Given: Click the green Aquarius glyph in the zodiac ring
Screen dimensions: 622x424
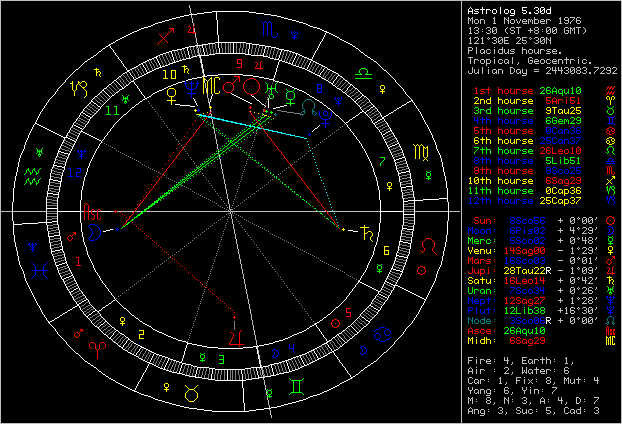Looking at the screenshot, I should [x=33, y=177].
